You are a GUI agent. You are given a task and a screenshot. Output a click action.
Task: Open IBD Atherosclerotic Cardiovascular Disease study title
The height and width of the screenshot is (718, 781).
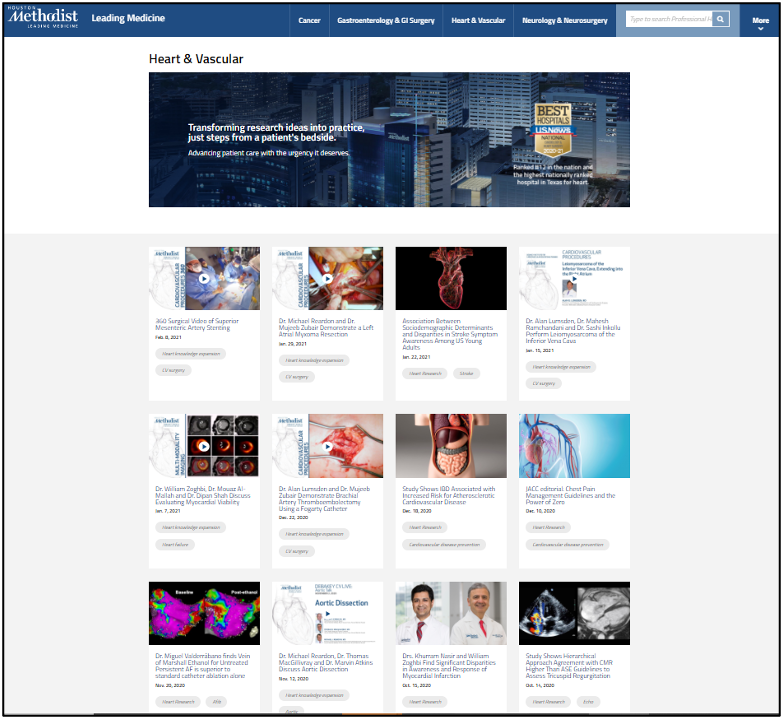(x=449, y=495)
